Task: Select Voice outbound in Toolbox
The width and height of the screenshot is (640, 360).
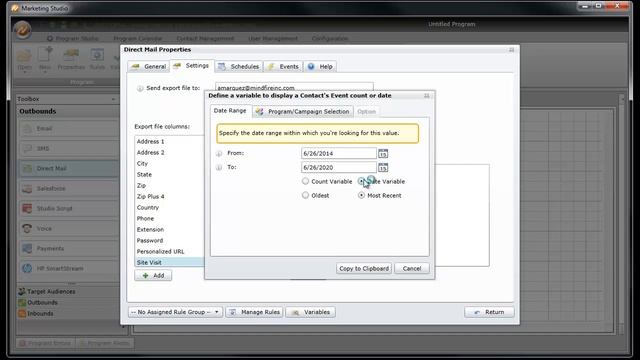Action: [69, 229]
